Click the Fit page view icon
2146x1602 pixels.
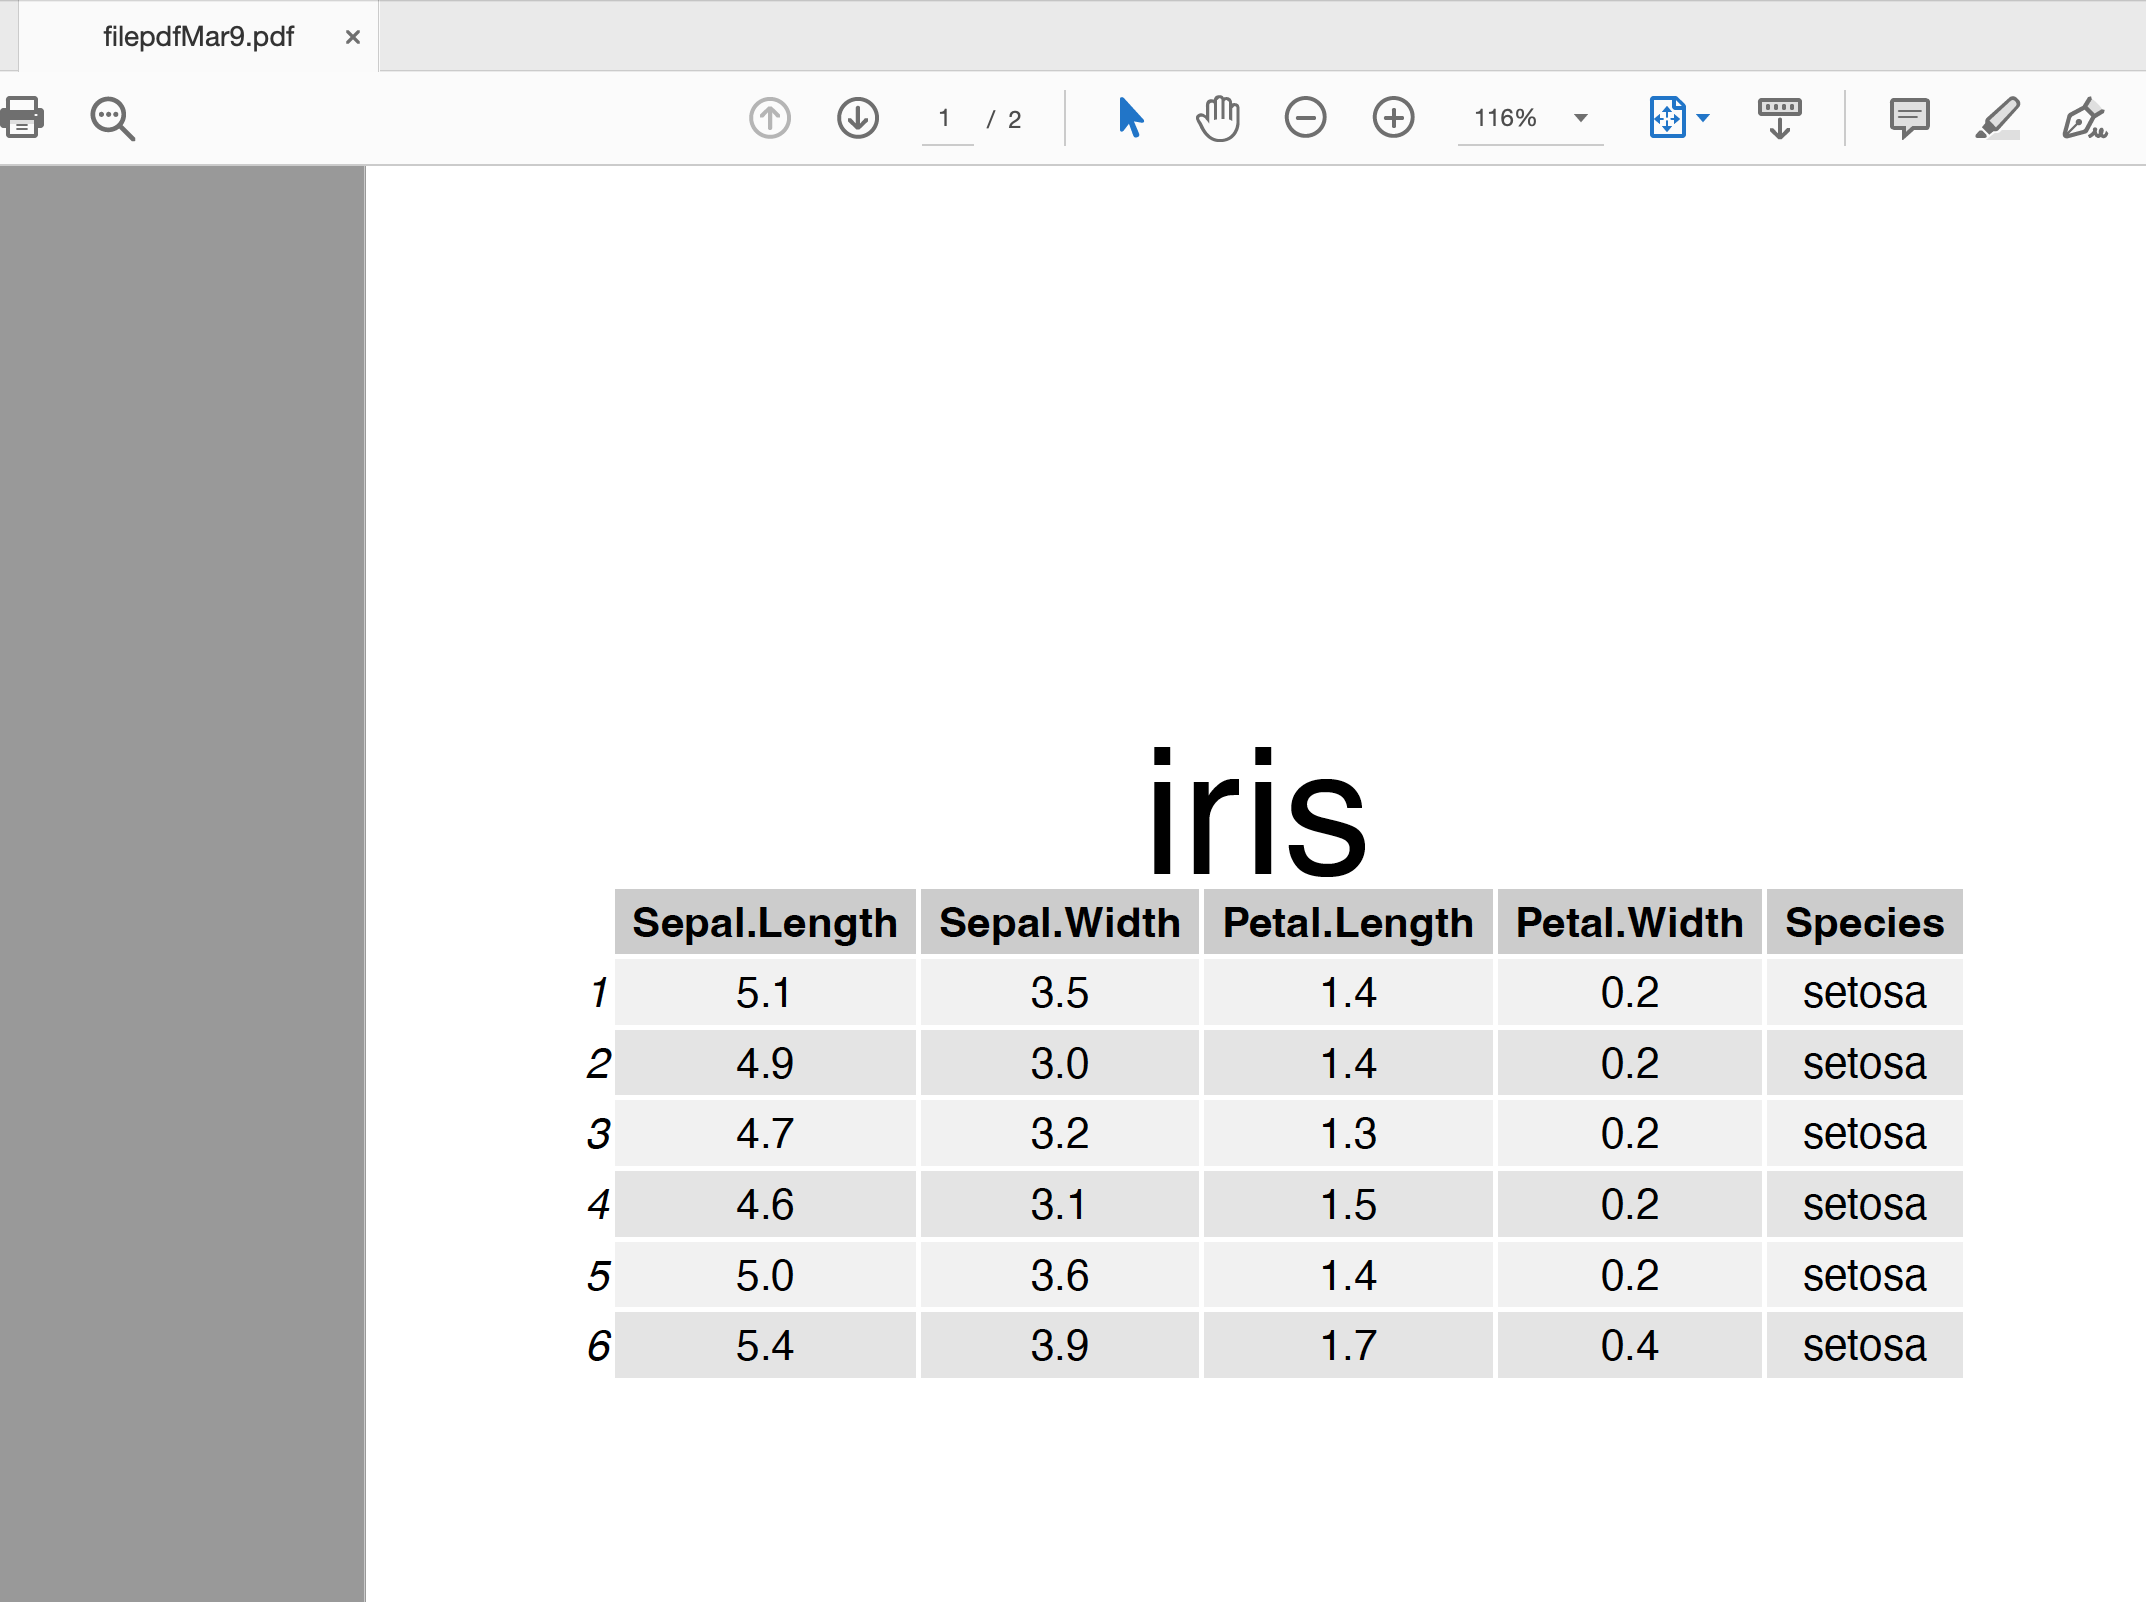click(x=1667, y=117)
